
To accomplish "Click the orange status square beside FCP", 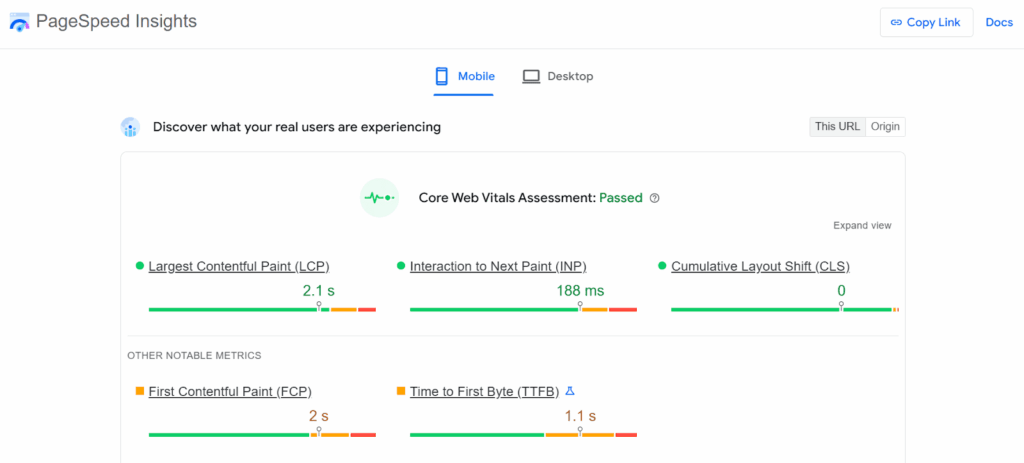I will tap(139, 391).
